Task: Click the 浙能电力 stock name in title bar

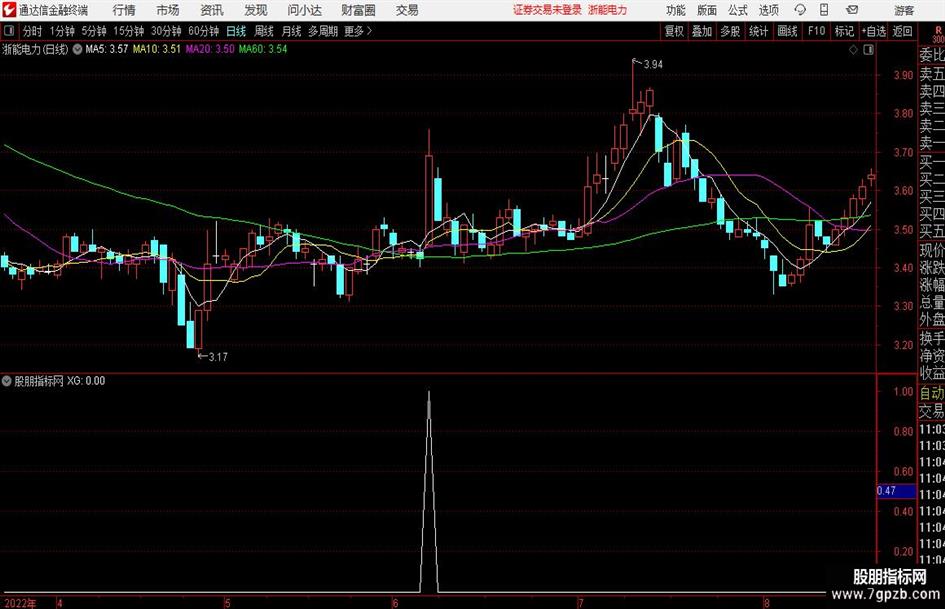Action: point(608,10)
